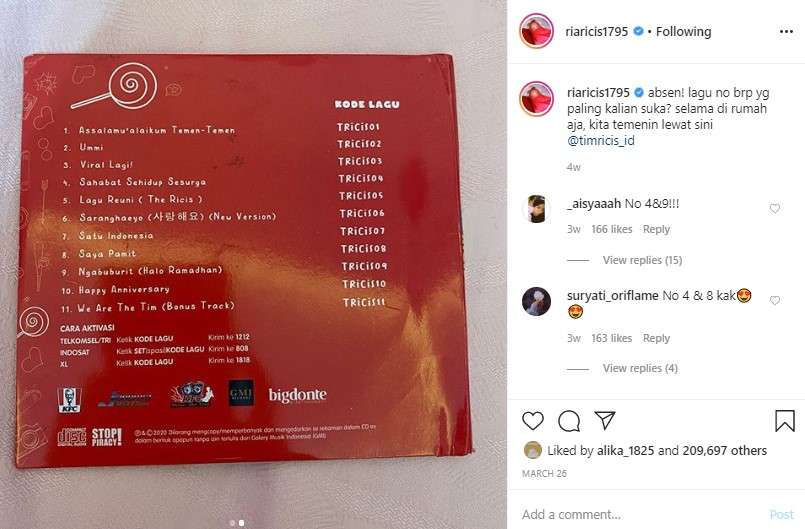Viewport: 805px width, 529px height.
Task: Open riaricis1795 profile picture in header
Action: tap(536, 31)
